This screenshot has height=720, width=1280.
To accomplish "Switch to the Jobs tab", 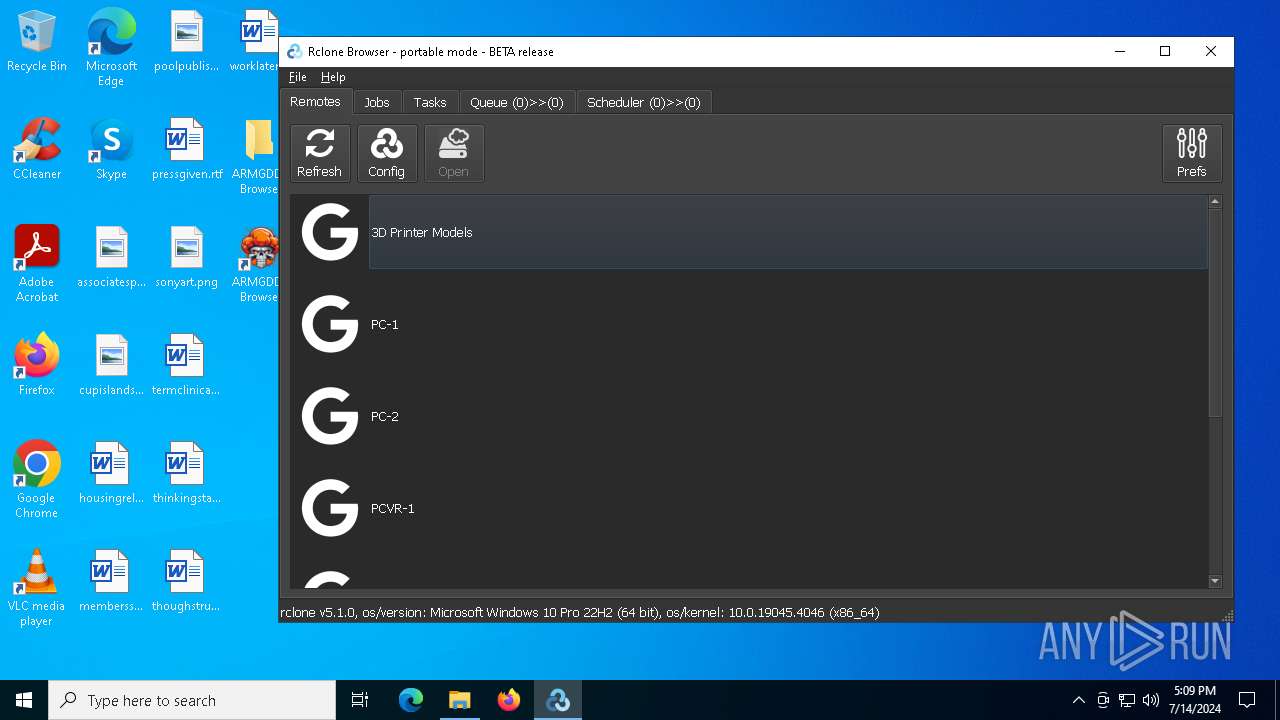I will click(377, 102).
